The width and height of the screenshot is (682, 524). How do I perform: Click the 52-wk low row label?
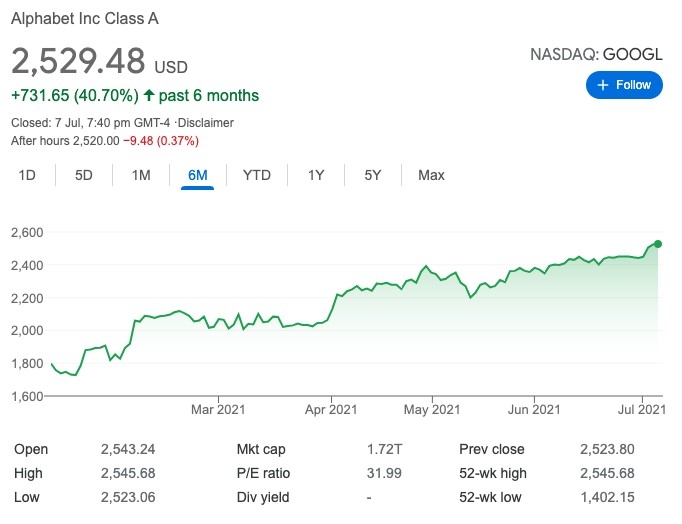point(490,497)
